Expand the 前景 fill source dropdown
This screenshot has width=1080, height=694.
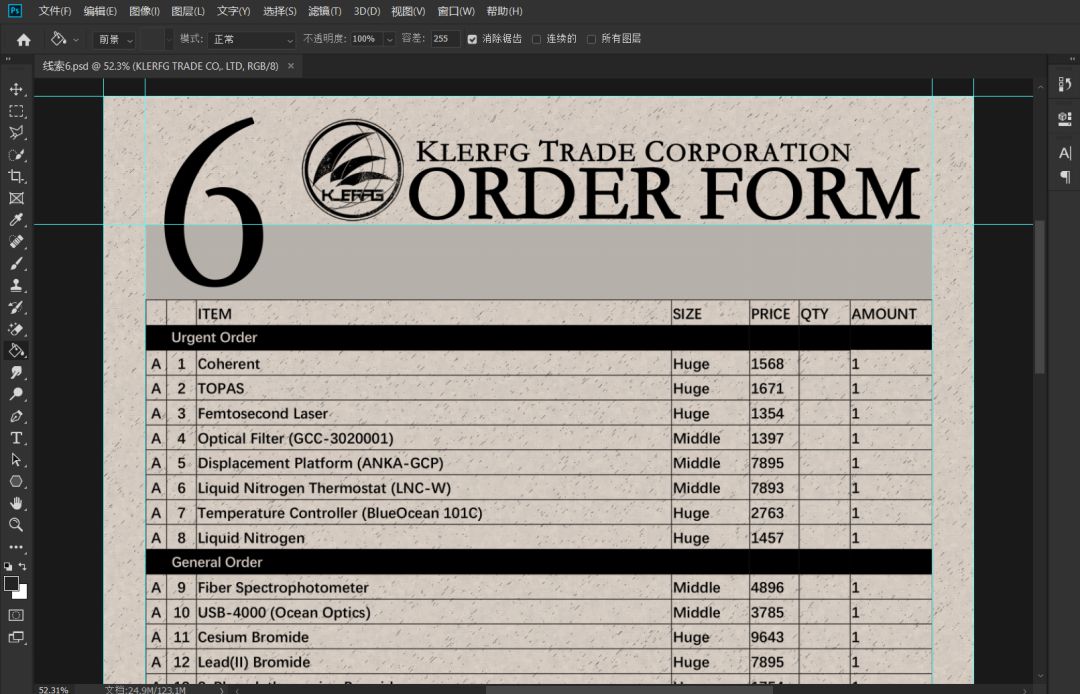tap(114, 39)
